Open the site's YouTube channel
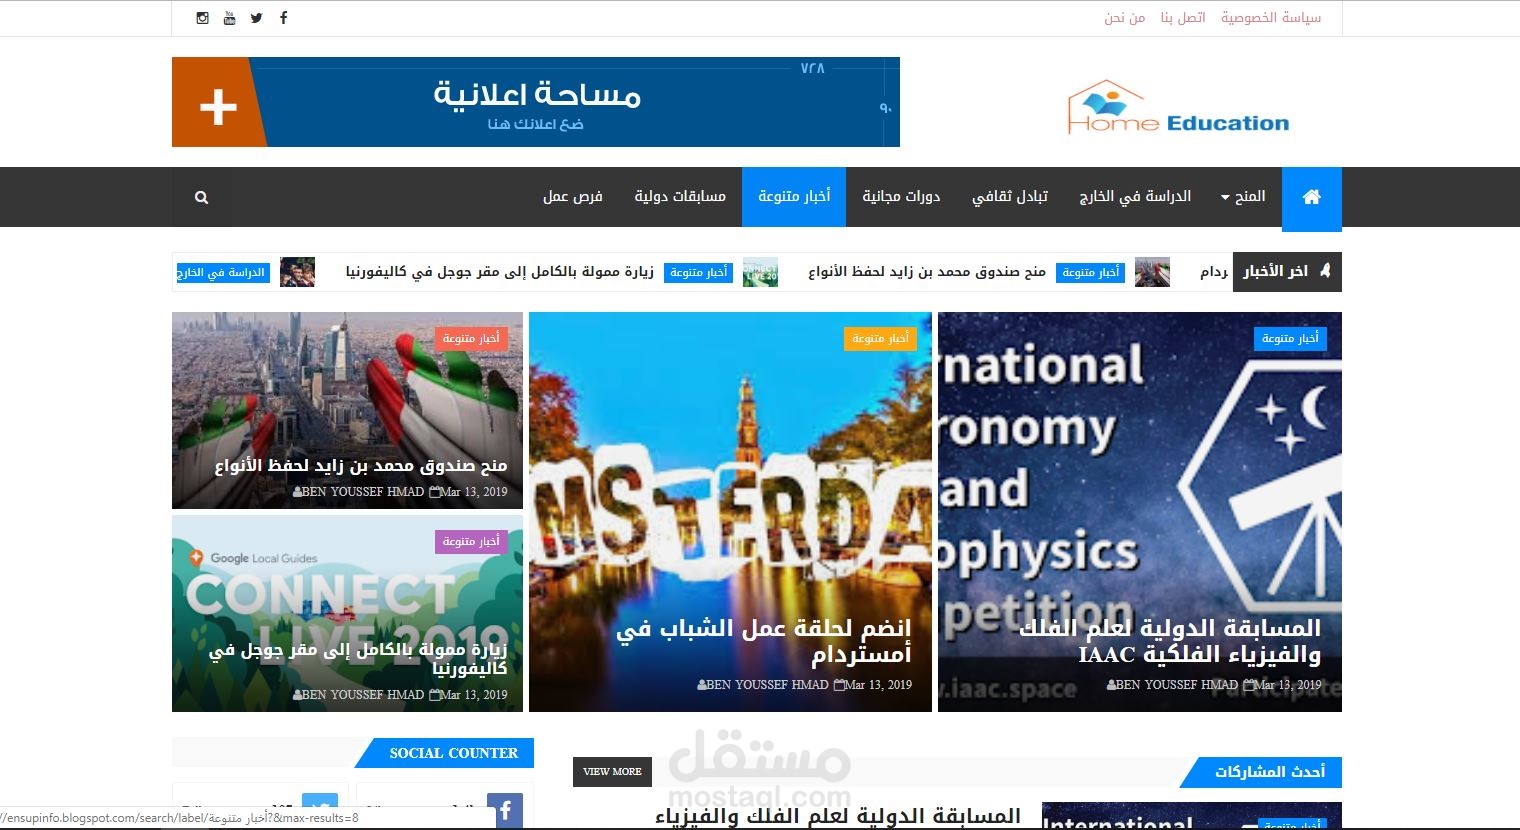The height and width of the screenshot is (830, 1520). [x=229, y=17]
